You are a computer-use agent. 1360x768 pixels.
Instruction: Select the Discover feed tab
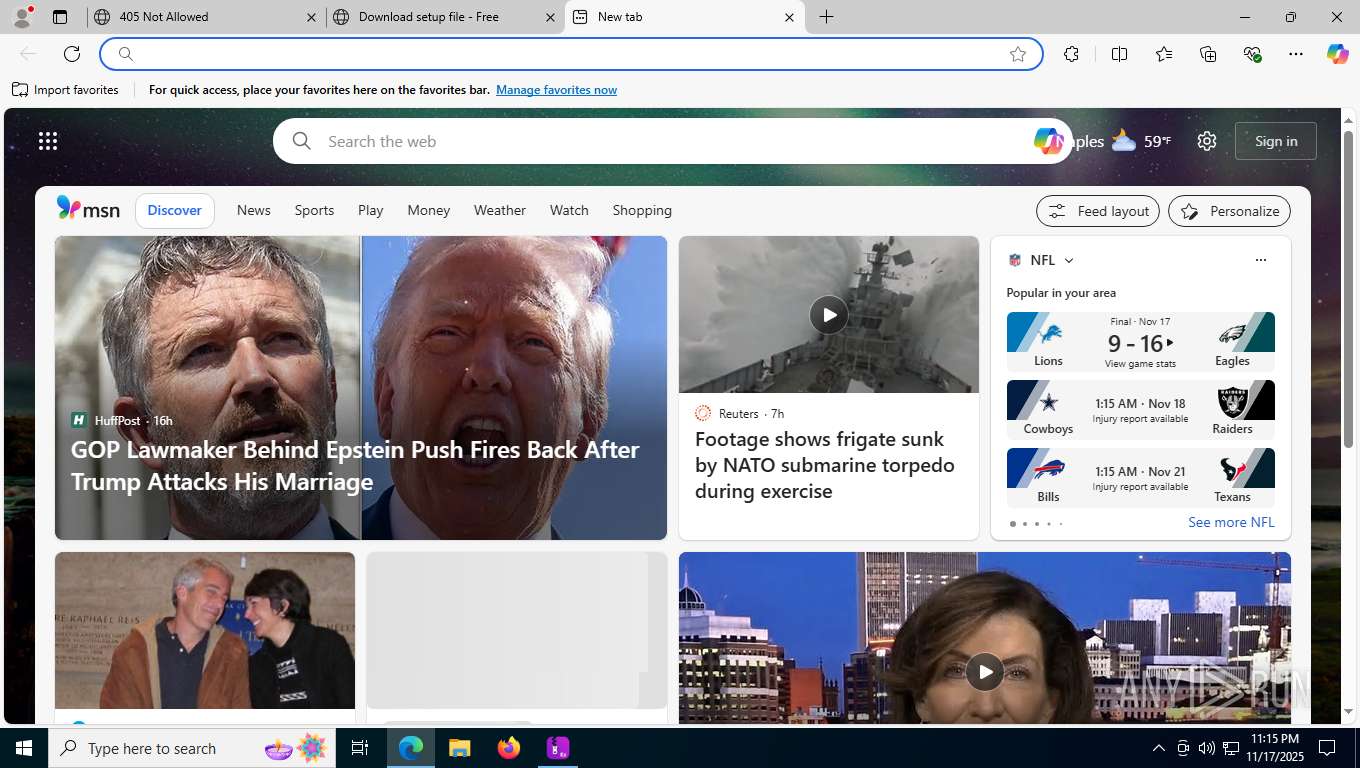coord(174,210)
